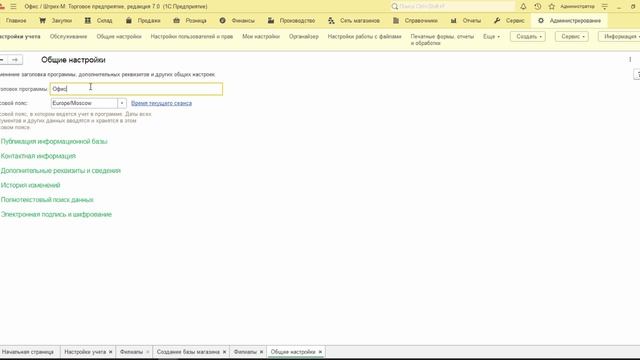Open the main hamburger menu icon
The image size is (640, 360).
pos(13,7)
